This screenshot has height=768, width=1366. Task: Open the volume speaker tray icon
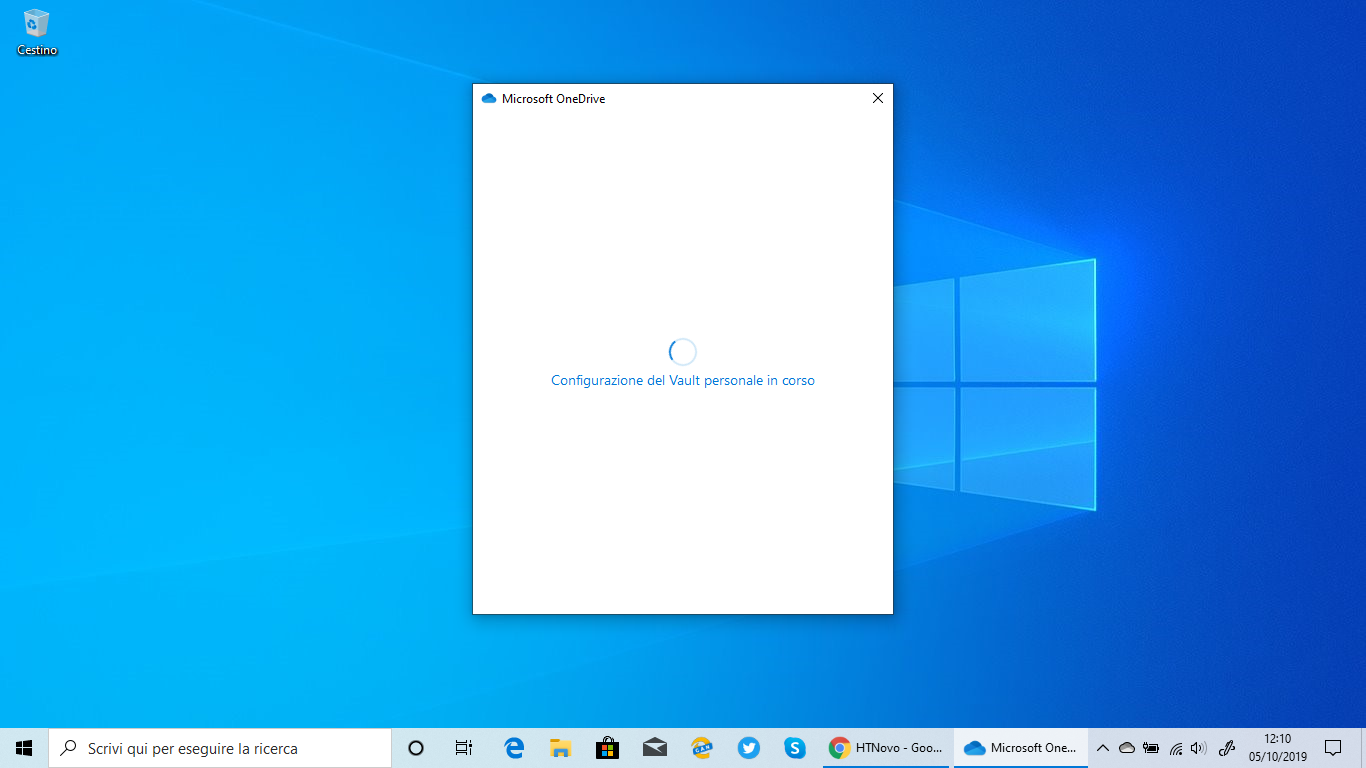[1199, 748]
